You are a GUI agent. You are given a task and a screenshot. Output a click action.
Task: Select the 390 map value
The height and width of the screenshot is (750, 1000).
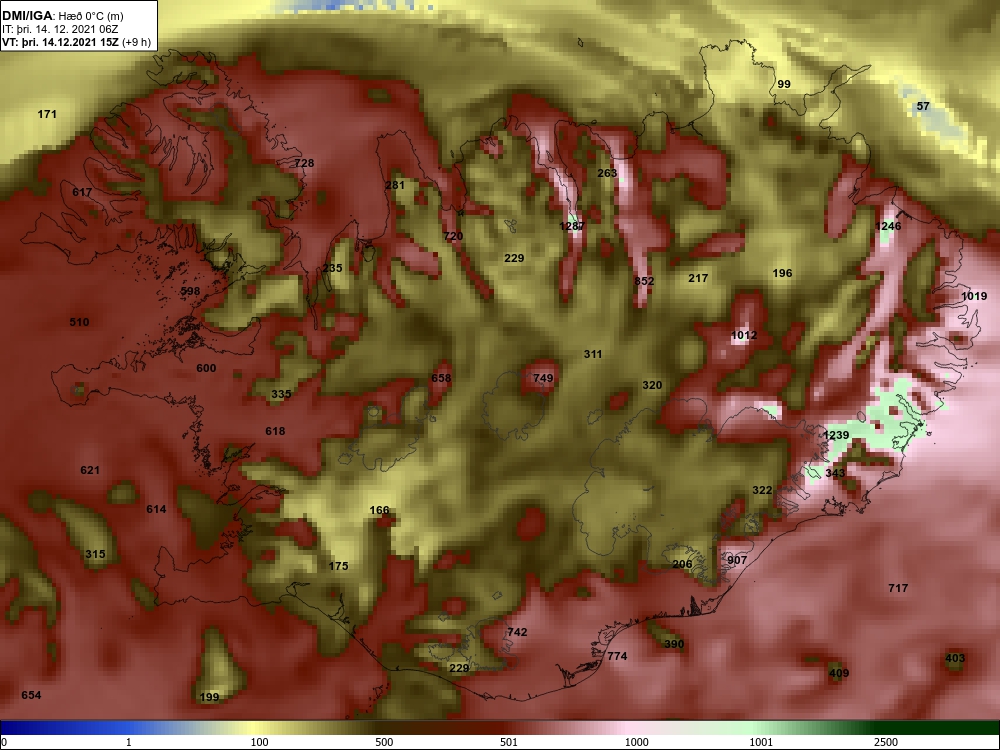674,644
